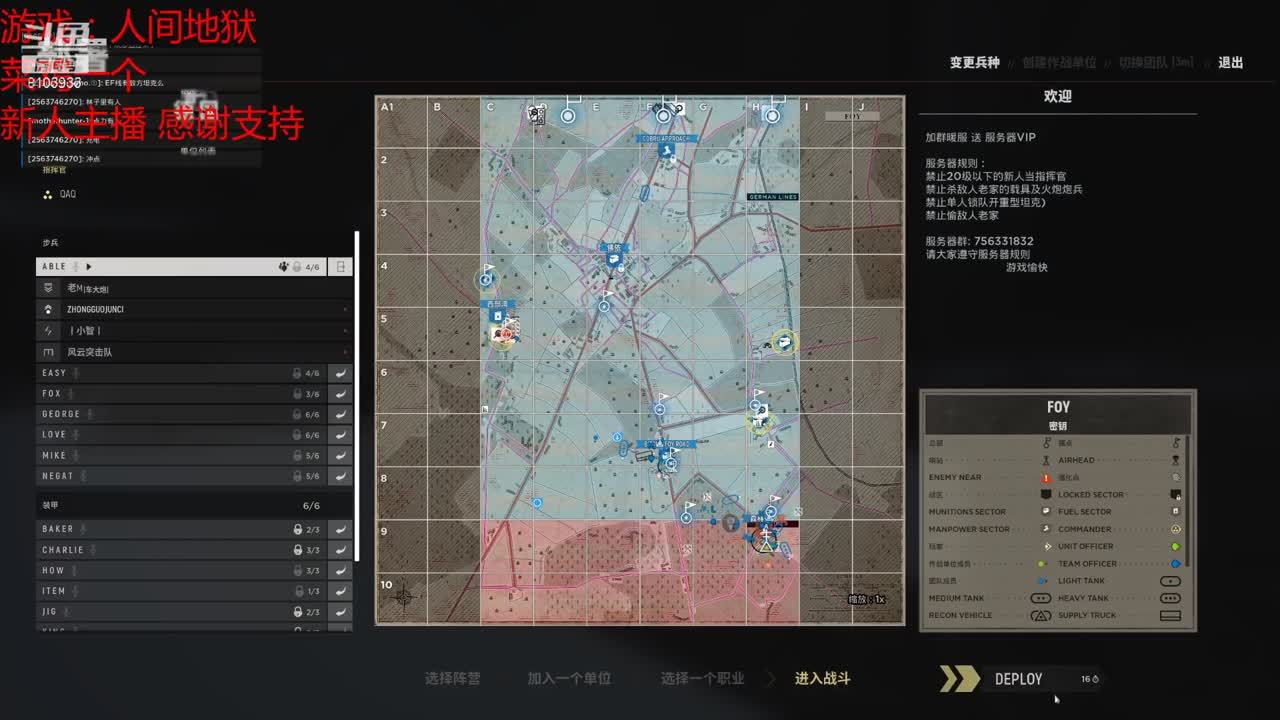Expand the arrow on the 风云突击队 row
This screenshot has width=1280, height=720.
(346, 352)
